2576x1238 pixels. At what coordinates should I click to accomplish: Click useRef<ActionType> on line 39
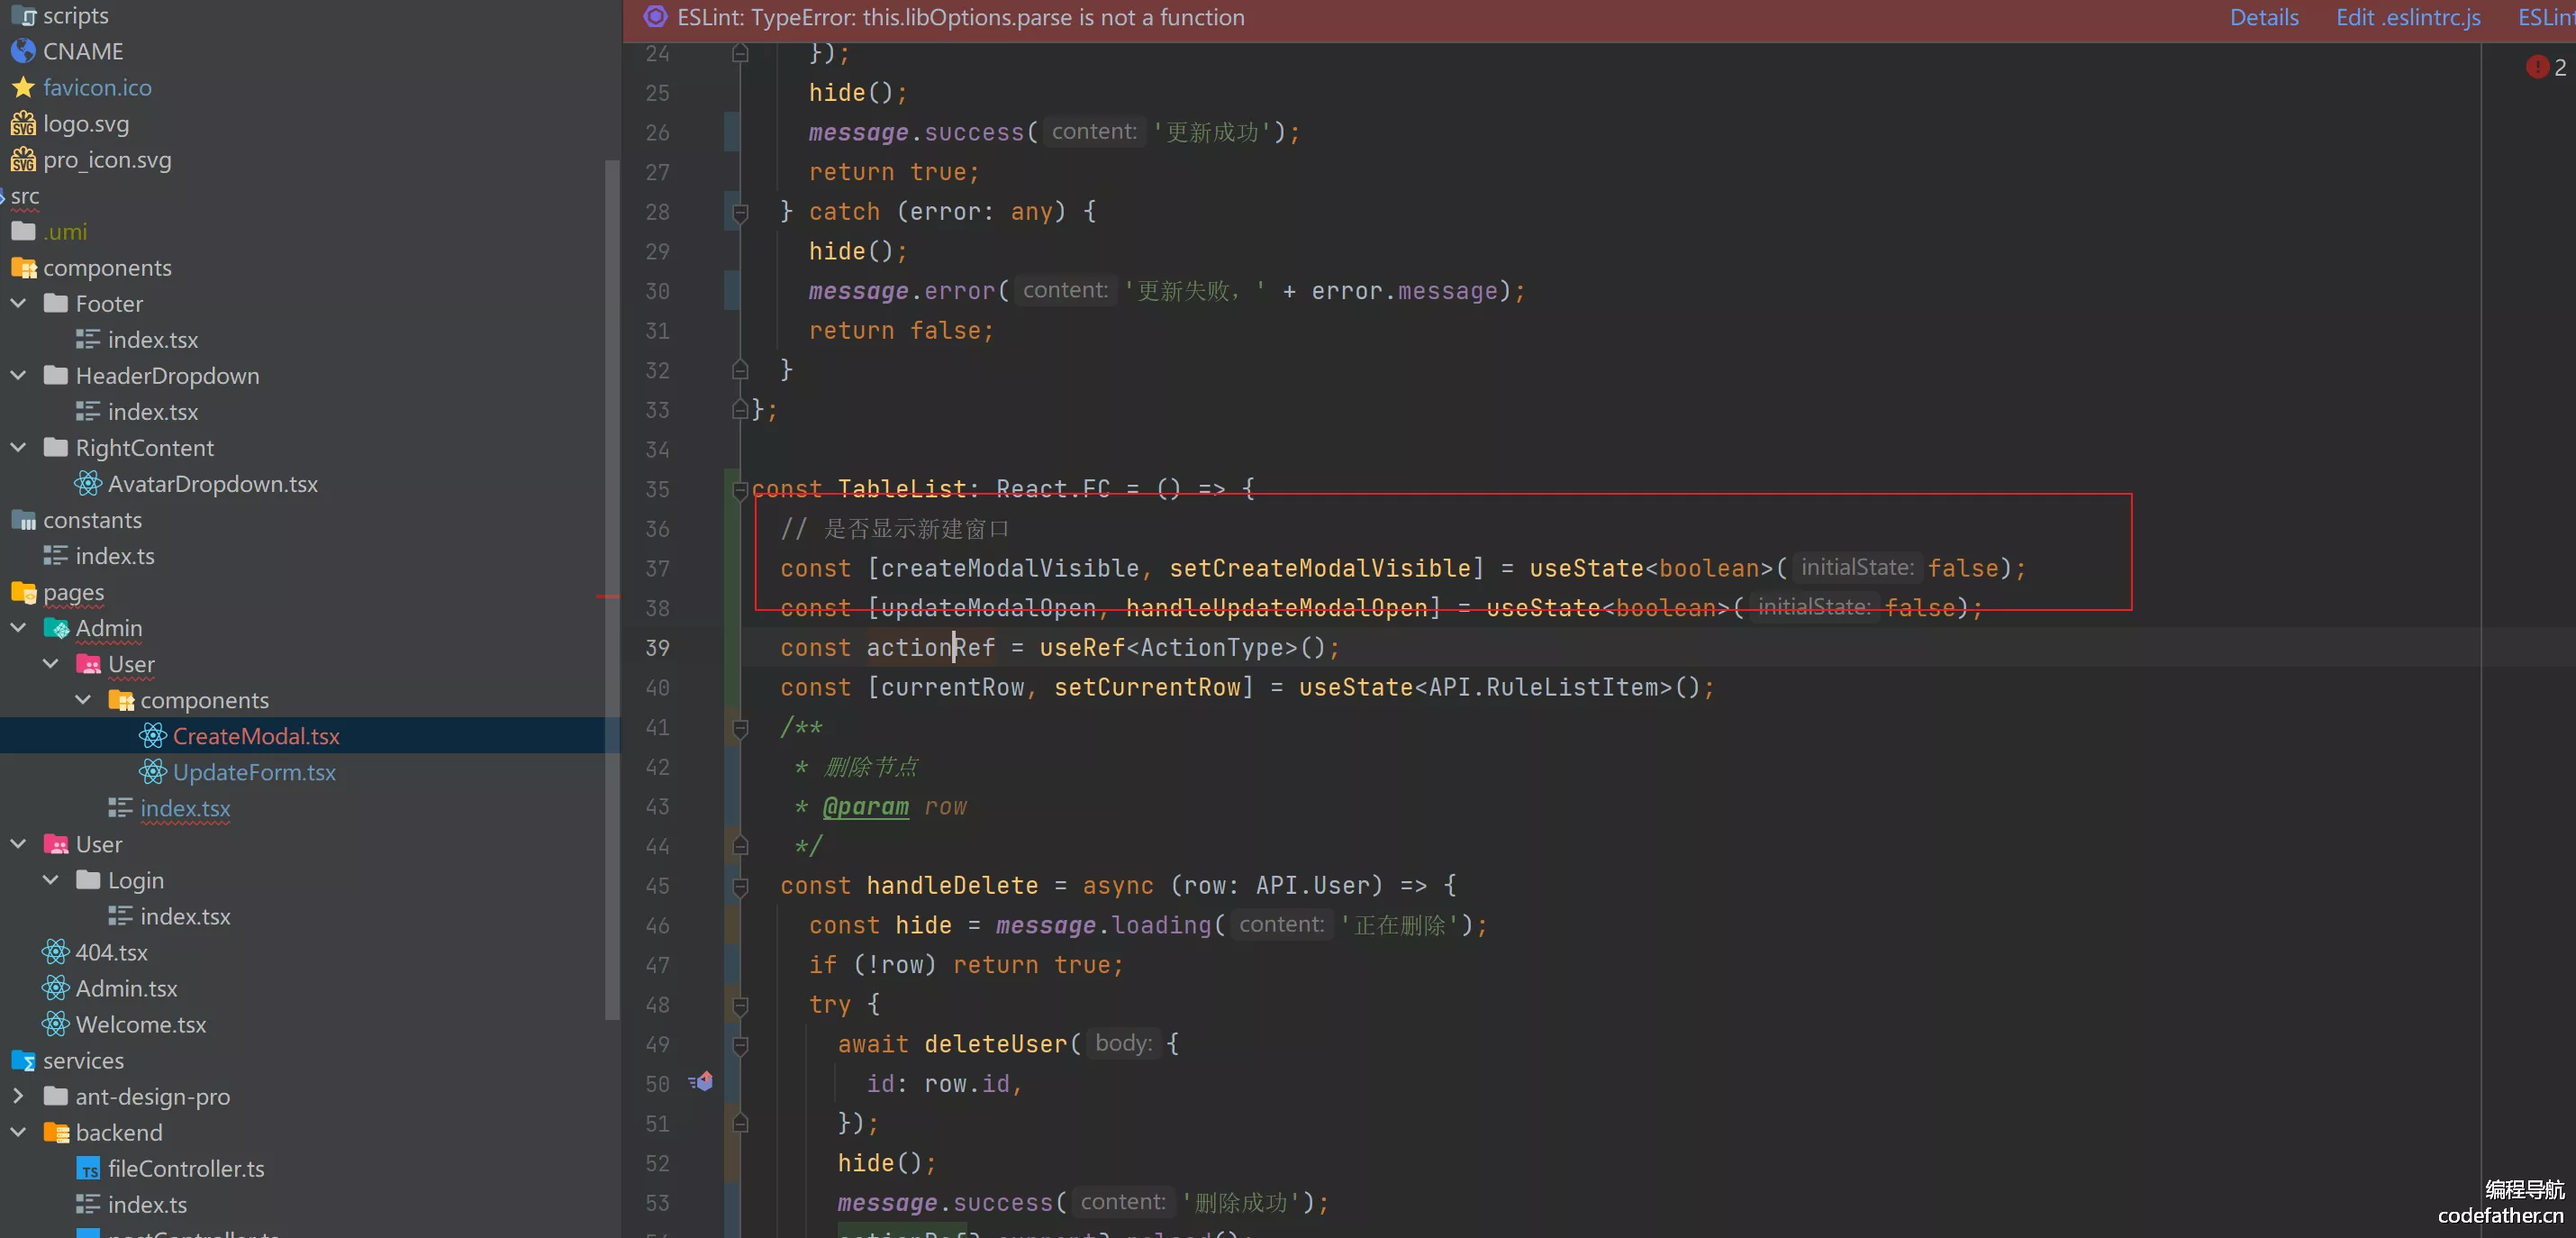click(x=1168, y=647)
